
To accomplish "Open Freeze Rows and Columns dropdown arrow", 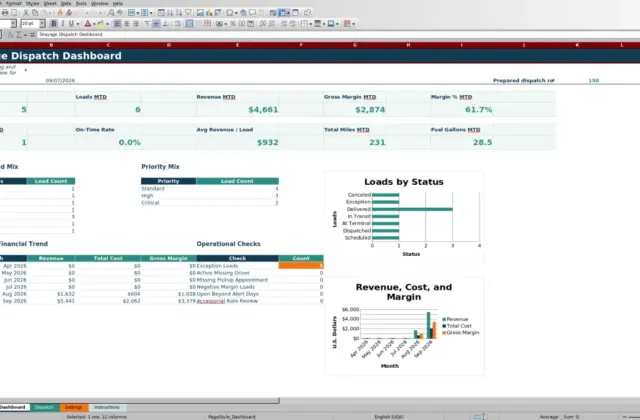I will (289, 13).
